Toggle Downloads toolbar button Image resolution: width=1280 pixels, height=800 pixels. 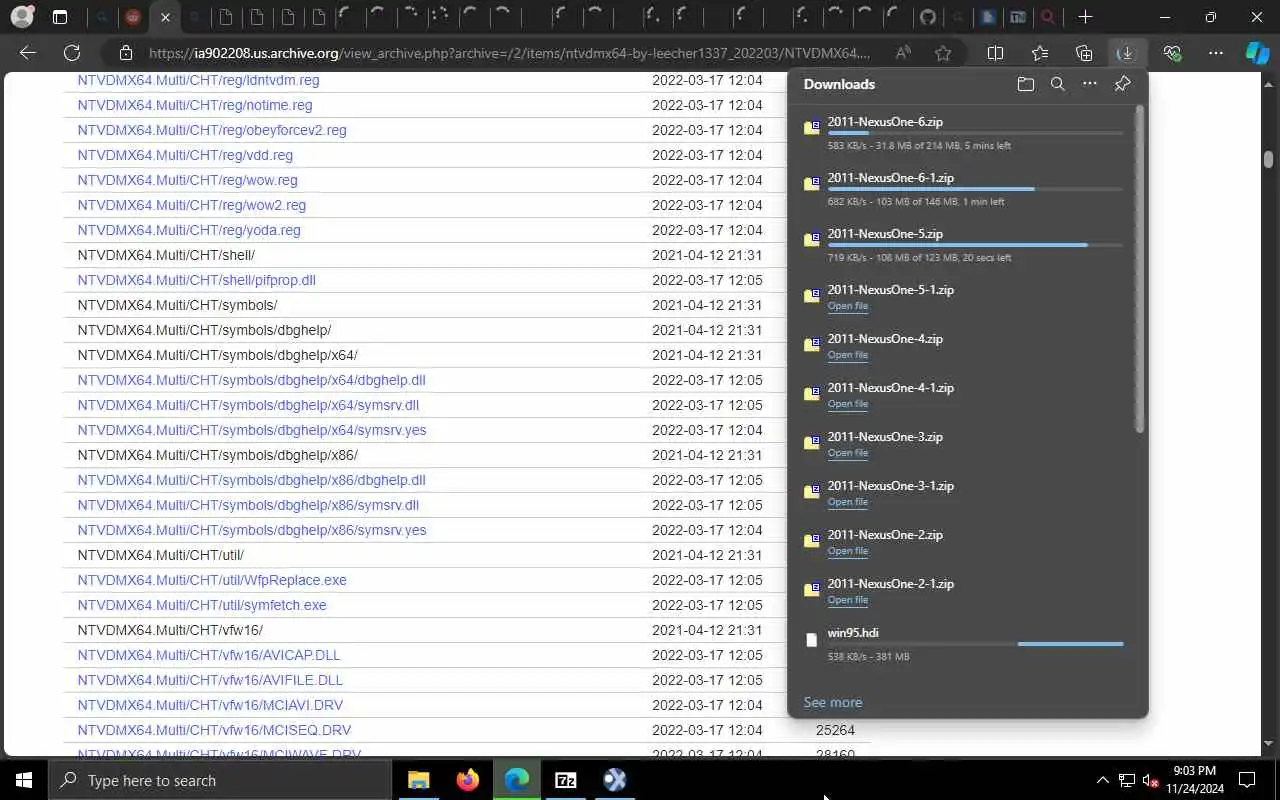(x=1126, y=53)
